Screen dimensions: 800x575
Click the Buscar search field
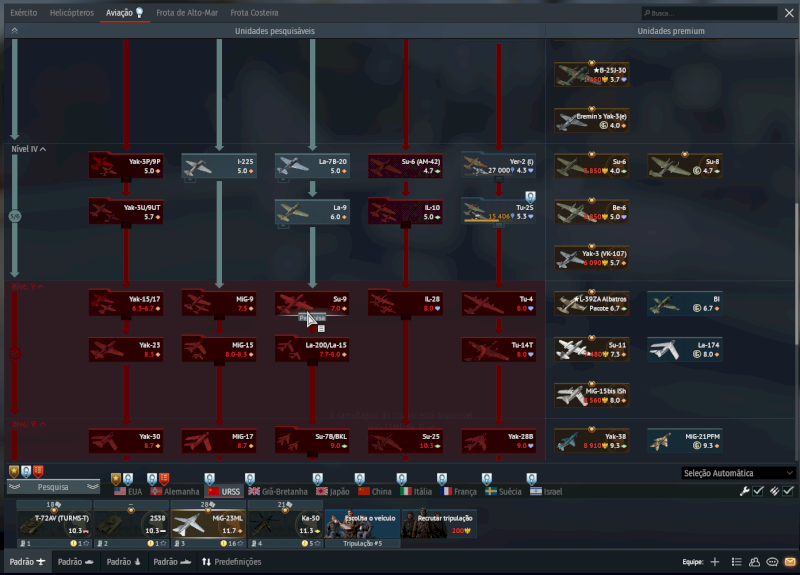(710, 13)
